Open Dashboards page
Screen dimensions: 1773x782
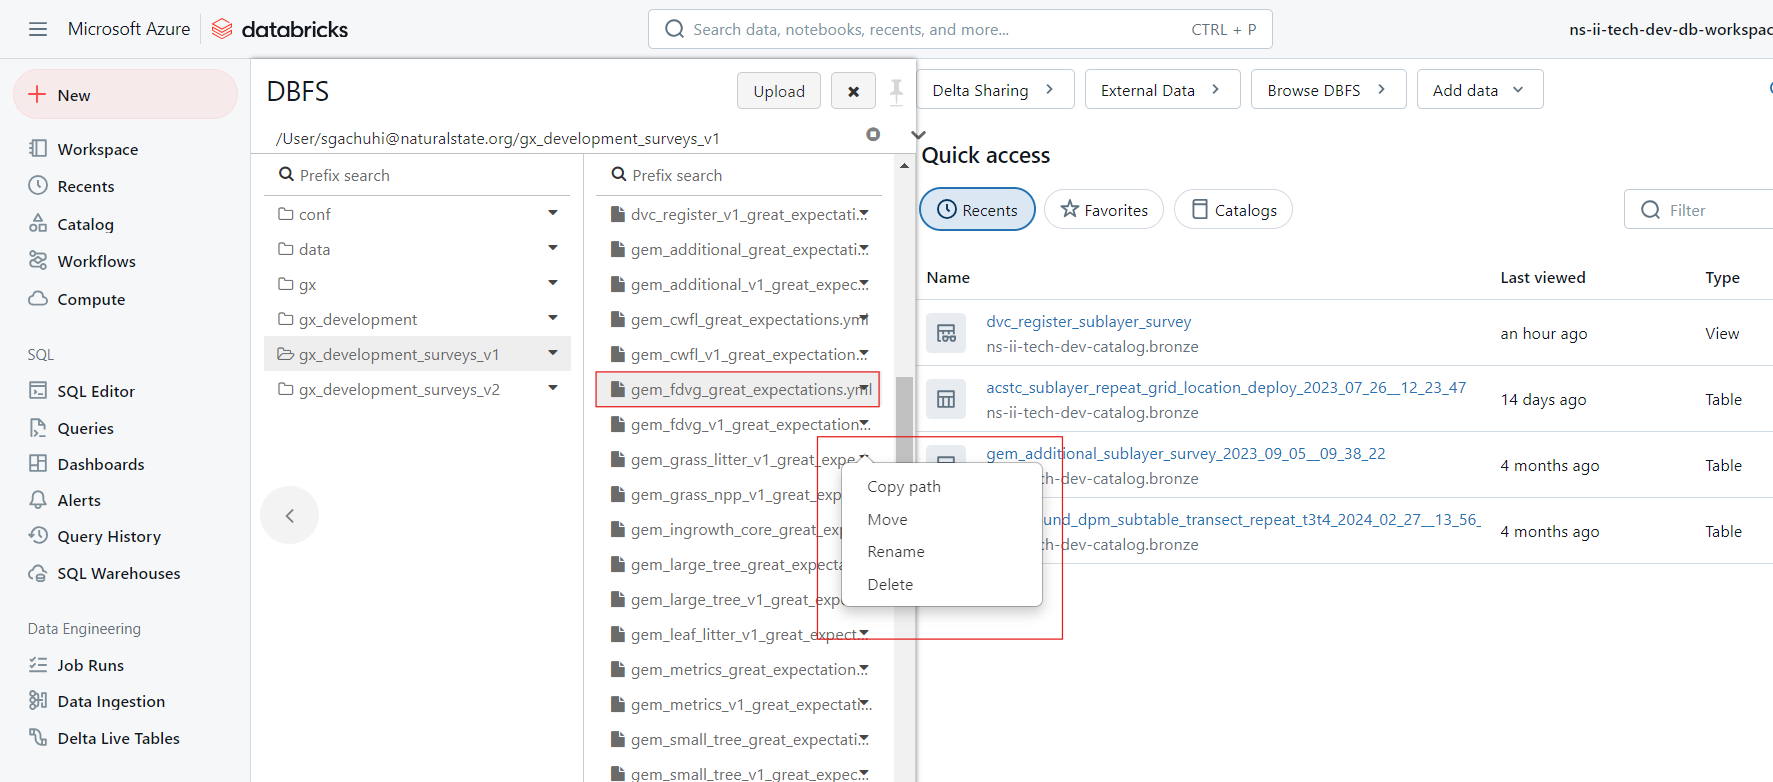pyautogui.click(x=100, y=464)
